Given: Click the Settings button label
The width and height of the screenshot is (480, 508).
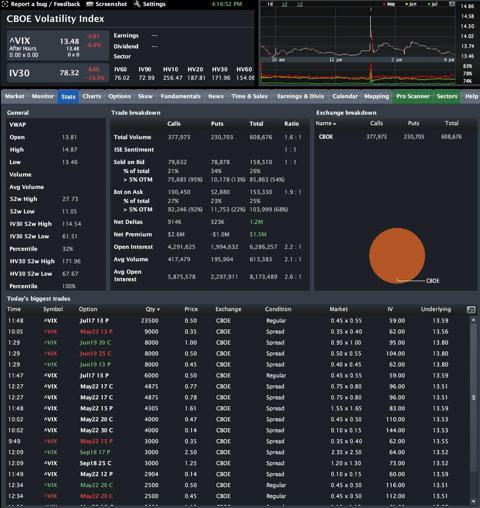Looking at the screenshot, I should pos(154,4).
